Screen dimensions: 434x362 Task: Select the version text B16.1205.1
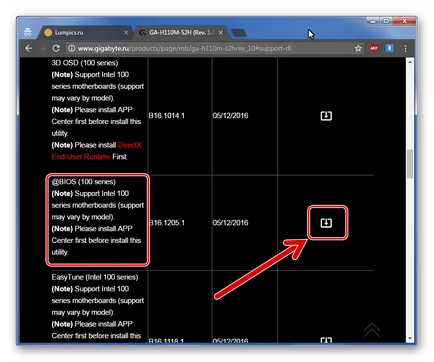click(167, 223)
